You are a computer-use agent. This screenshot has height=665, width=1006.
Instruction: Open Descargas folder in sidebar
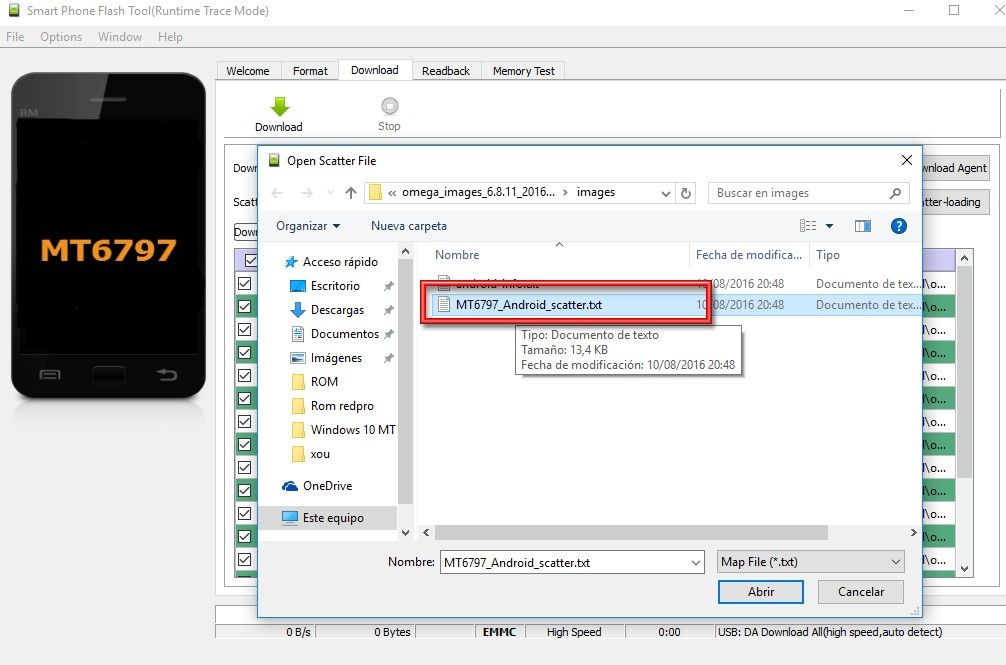click(337, 310)
